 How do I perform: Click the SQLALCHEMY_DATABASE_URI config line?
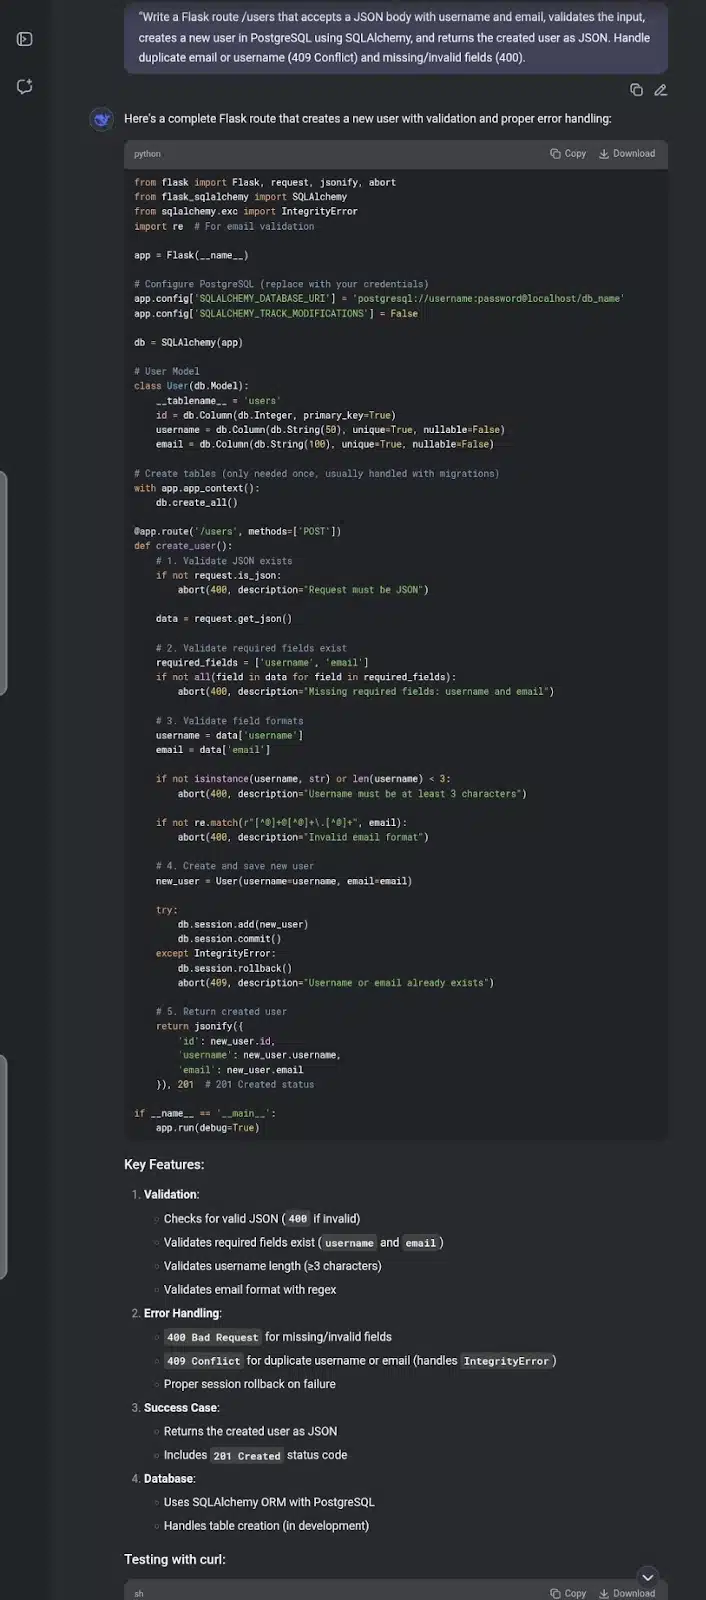pos(379,299)
